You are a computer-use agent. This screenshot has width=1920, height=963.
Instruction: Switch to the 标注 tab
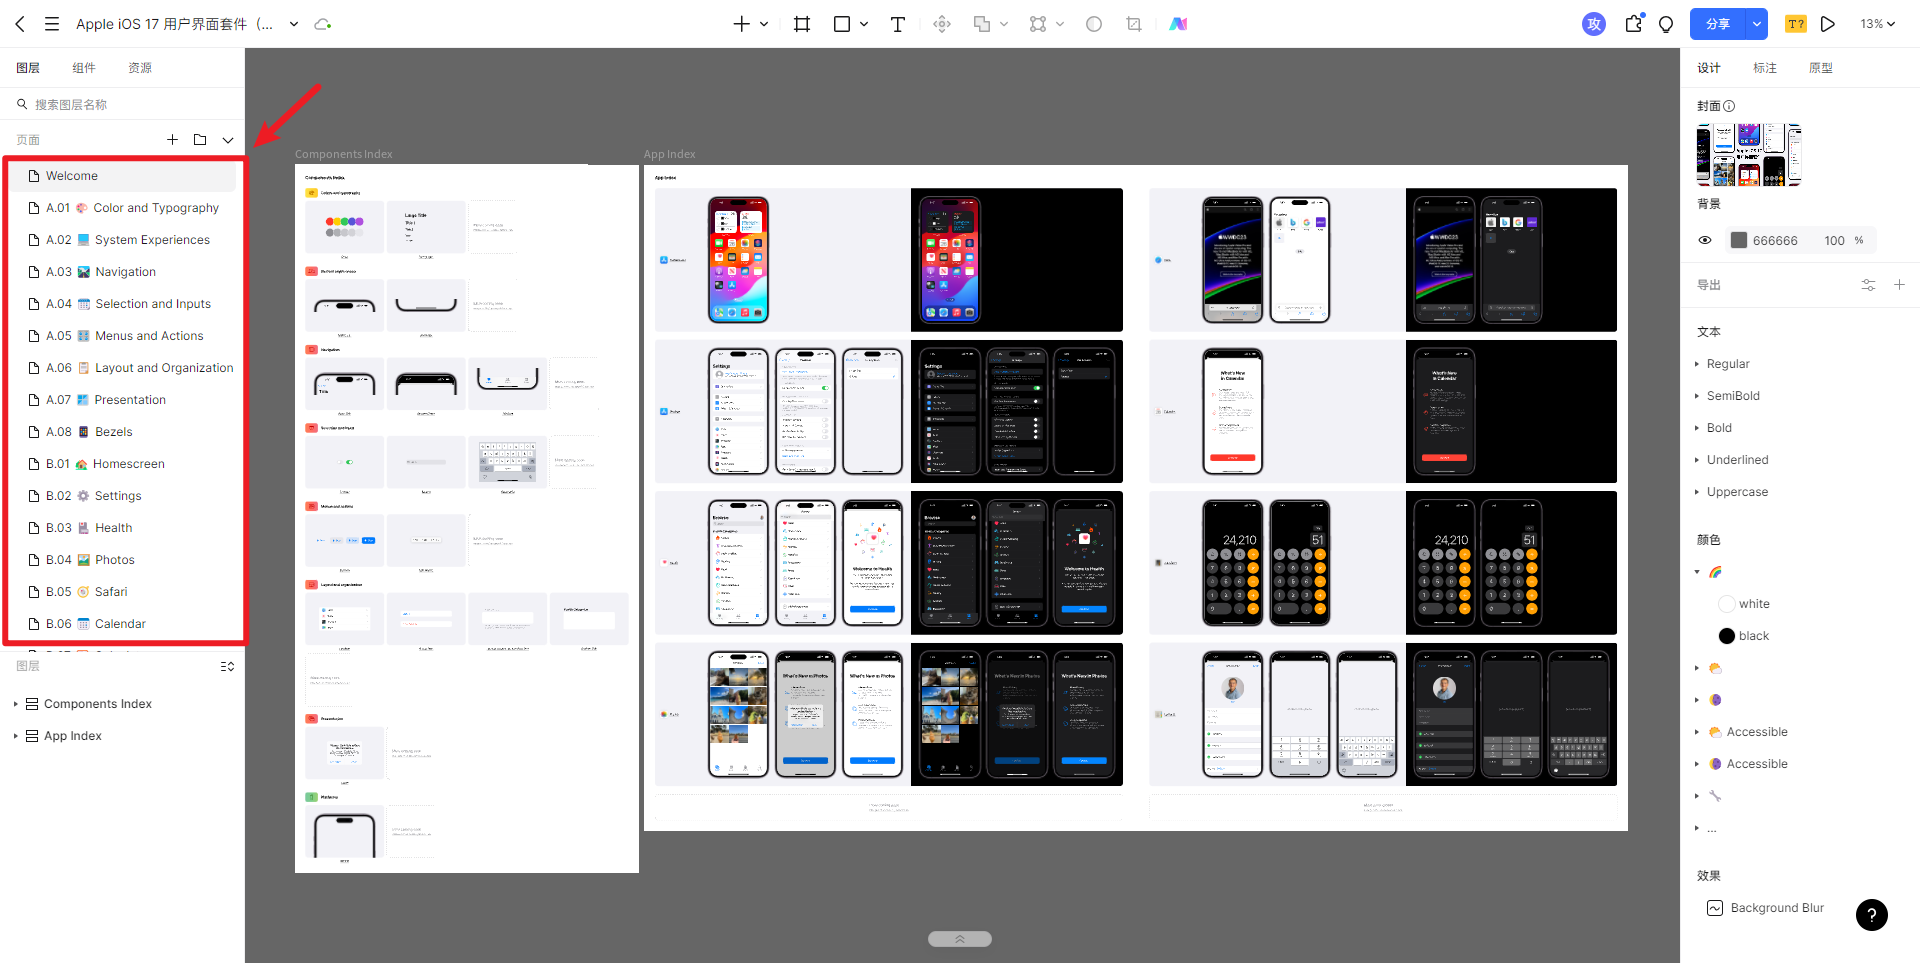pos(1765,68)
